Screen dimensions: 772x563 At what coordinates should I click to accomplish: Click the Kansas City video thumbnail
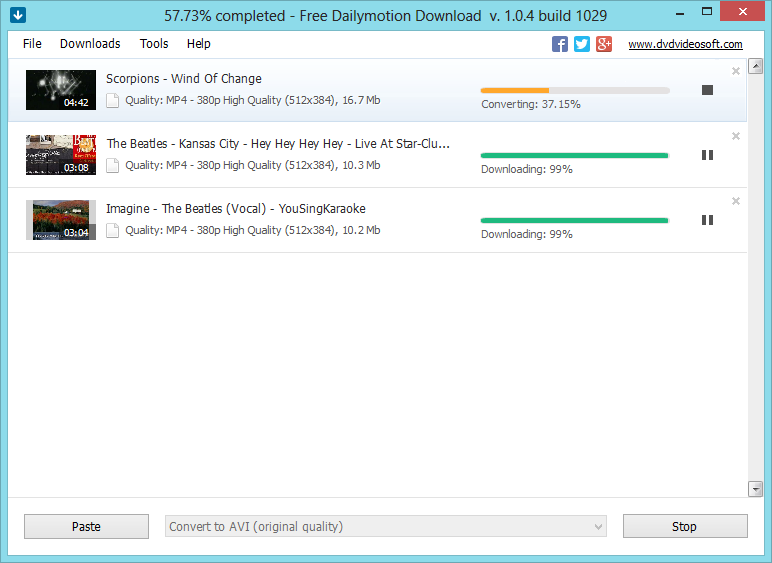tap(61, 155)
